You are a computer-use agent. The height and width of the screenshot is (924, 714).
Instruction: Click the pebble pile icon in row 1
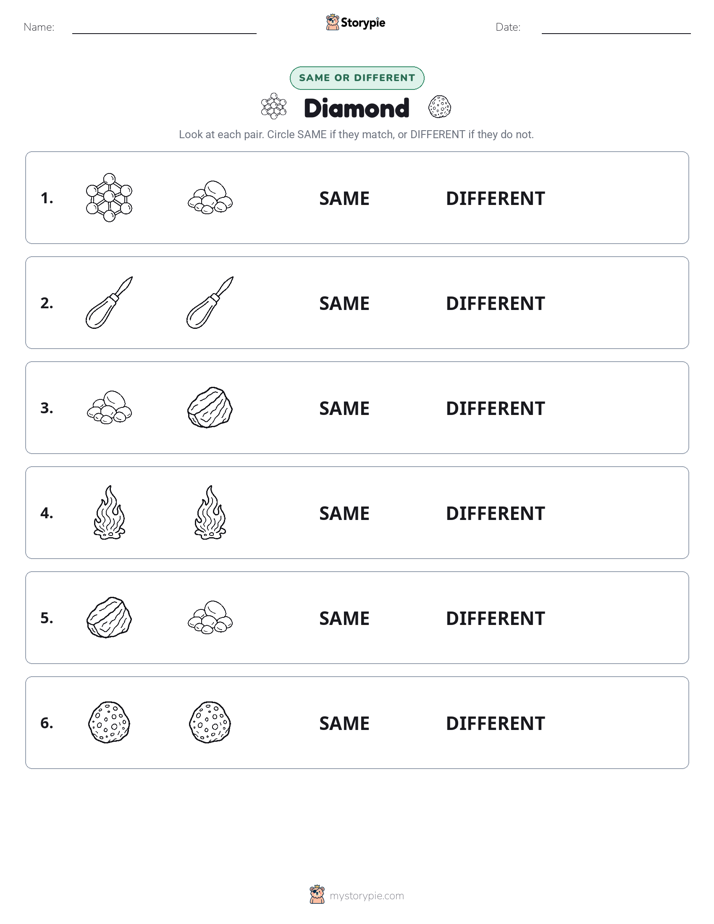210,197
